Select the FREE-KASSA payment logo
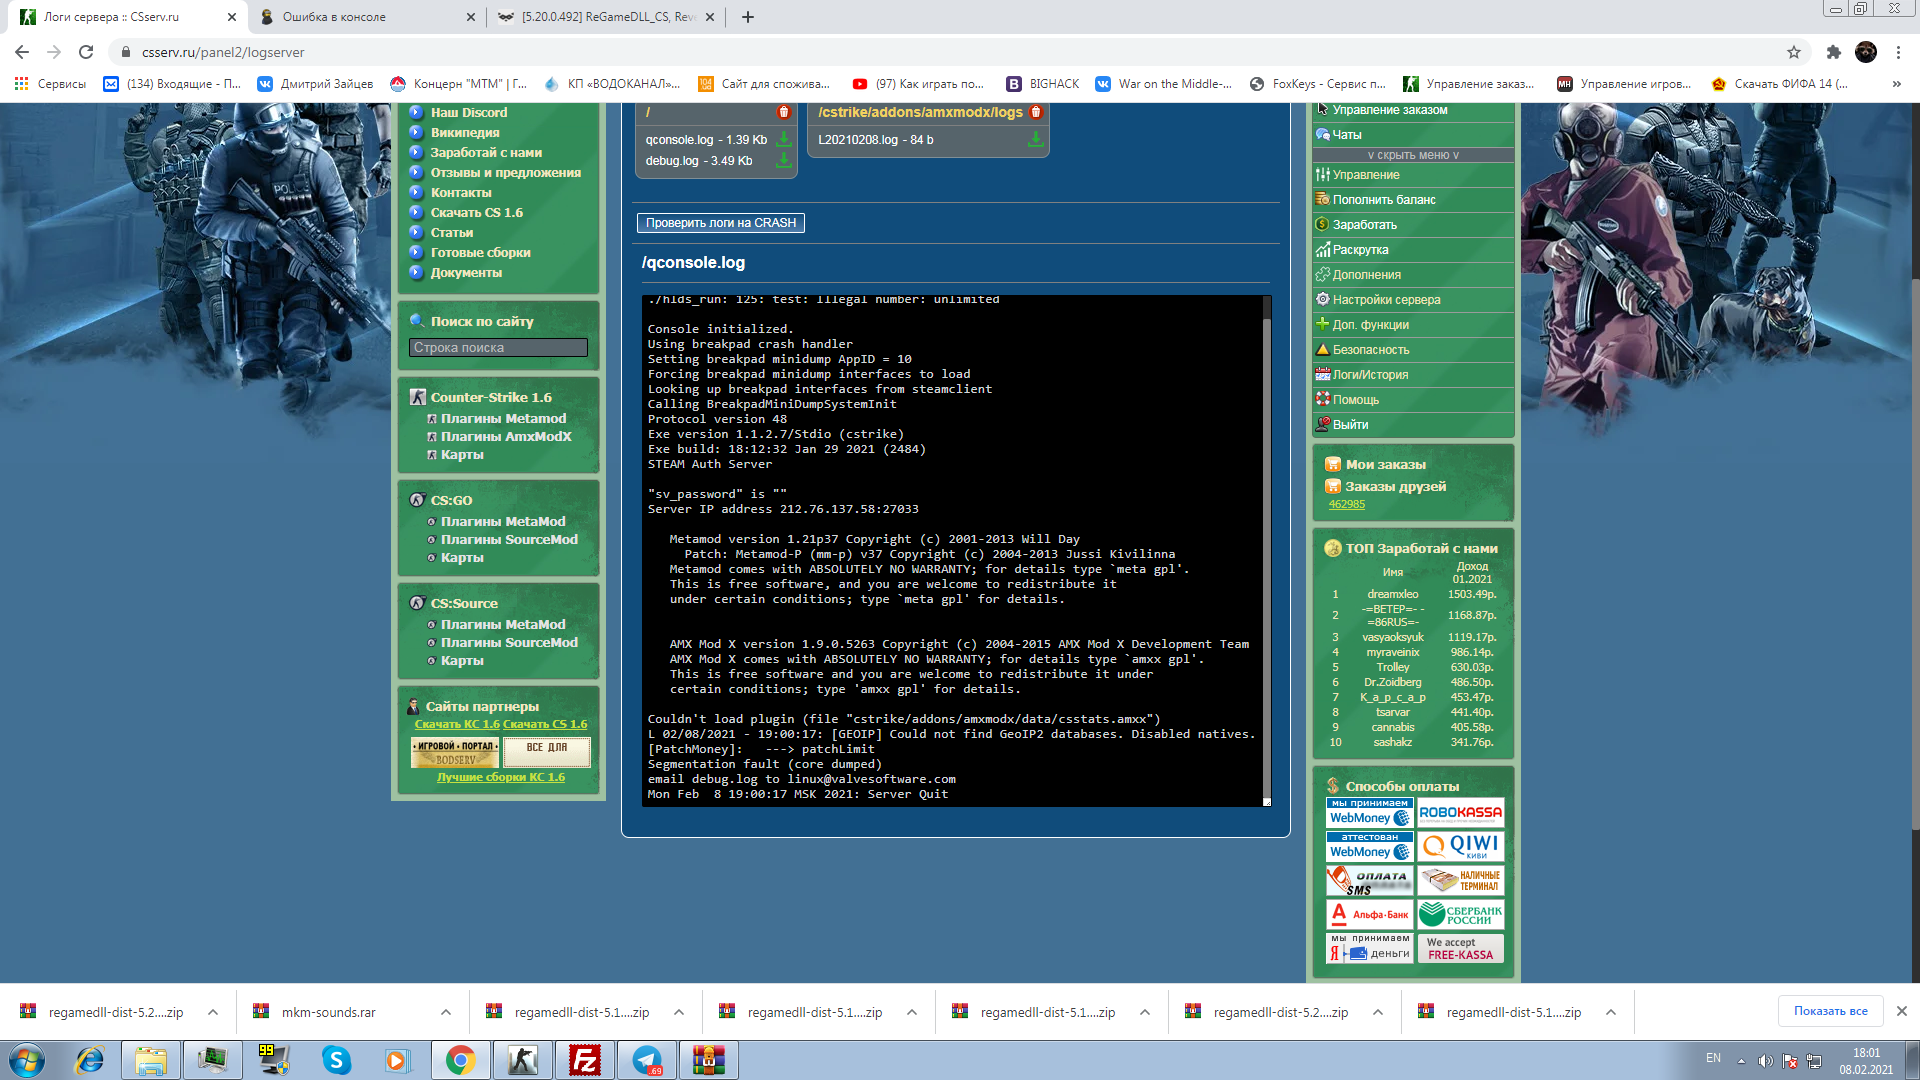This screenshot has width=1920, height=1080. pyautogui.click(x=1460, y=948)
